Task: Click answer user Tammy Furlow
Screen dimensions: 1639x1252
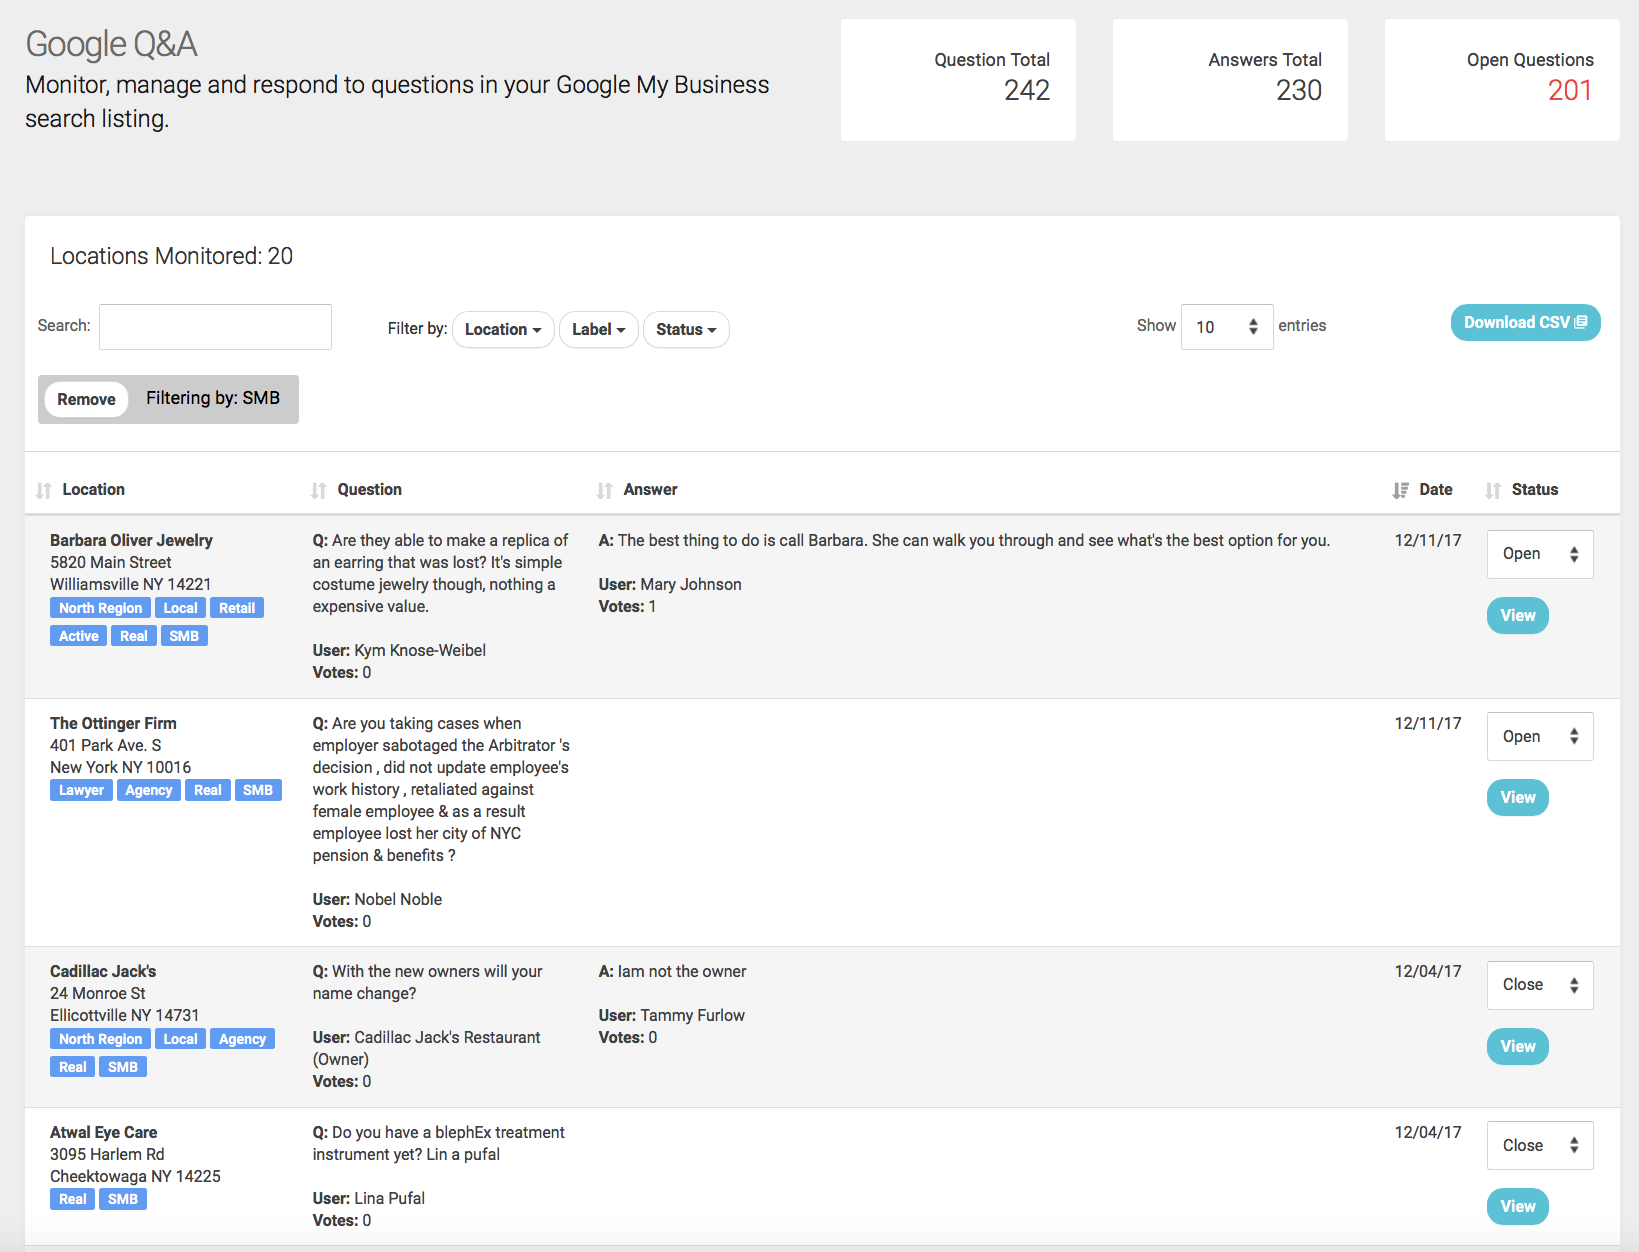Action: (x=692, y=1015)
